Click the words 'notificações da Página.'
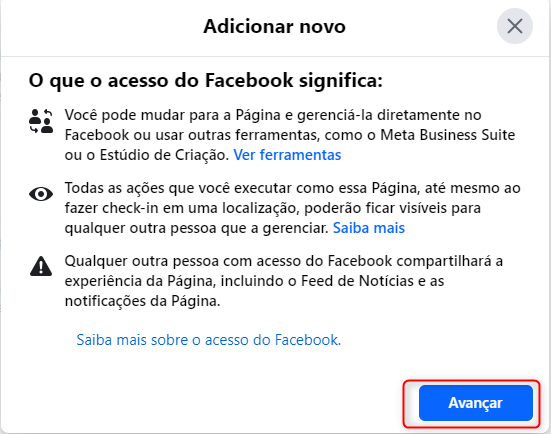Viewport: 551px width, 434px height. tap(142, 301)
